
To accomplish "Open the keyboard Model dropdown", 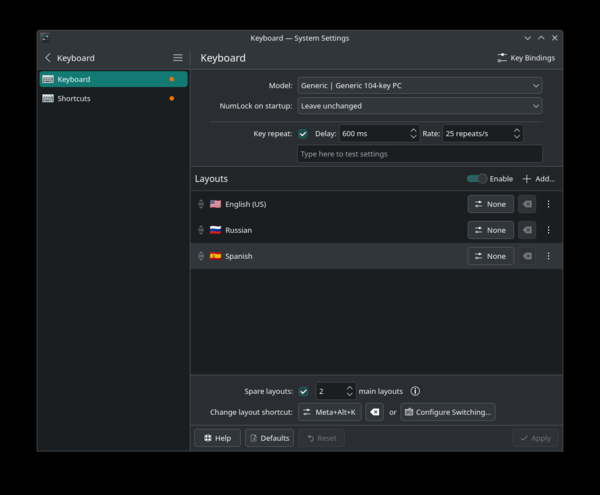I will click(x=419, y=86).
